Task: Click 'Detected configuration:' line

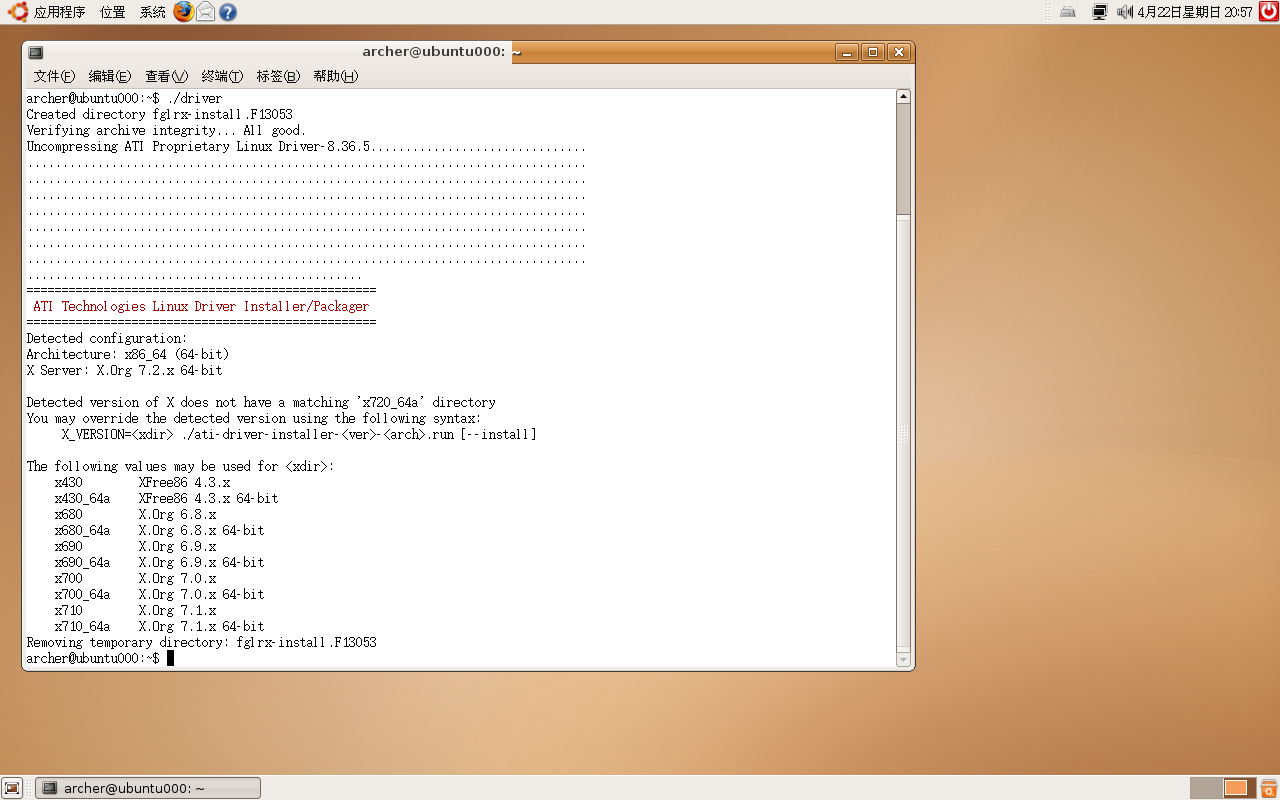Action: click(106, 338)
